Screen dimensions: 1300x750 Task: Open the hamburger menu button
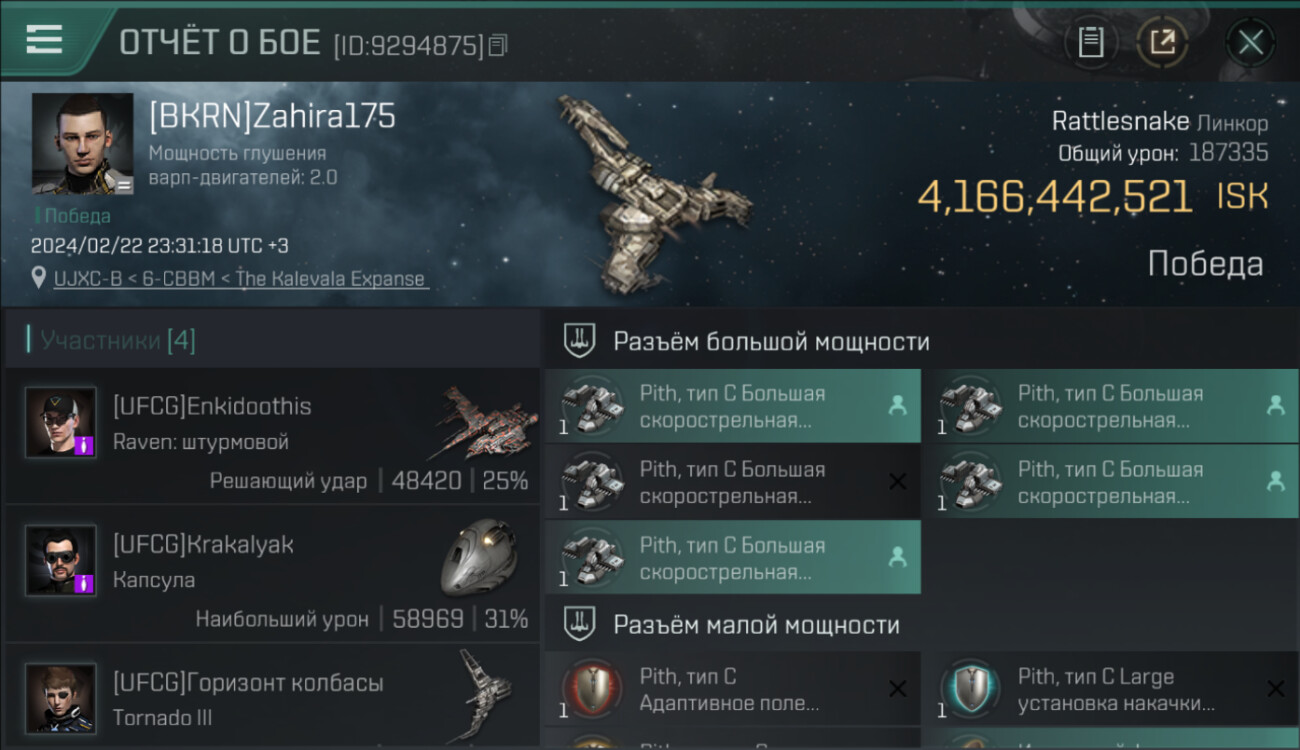pyautogui.click(x=45, y=39)
